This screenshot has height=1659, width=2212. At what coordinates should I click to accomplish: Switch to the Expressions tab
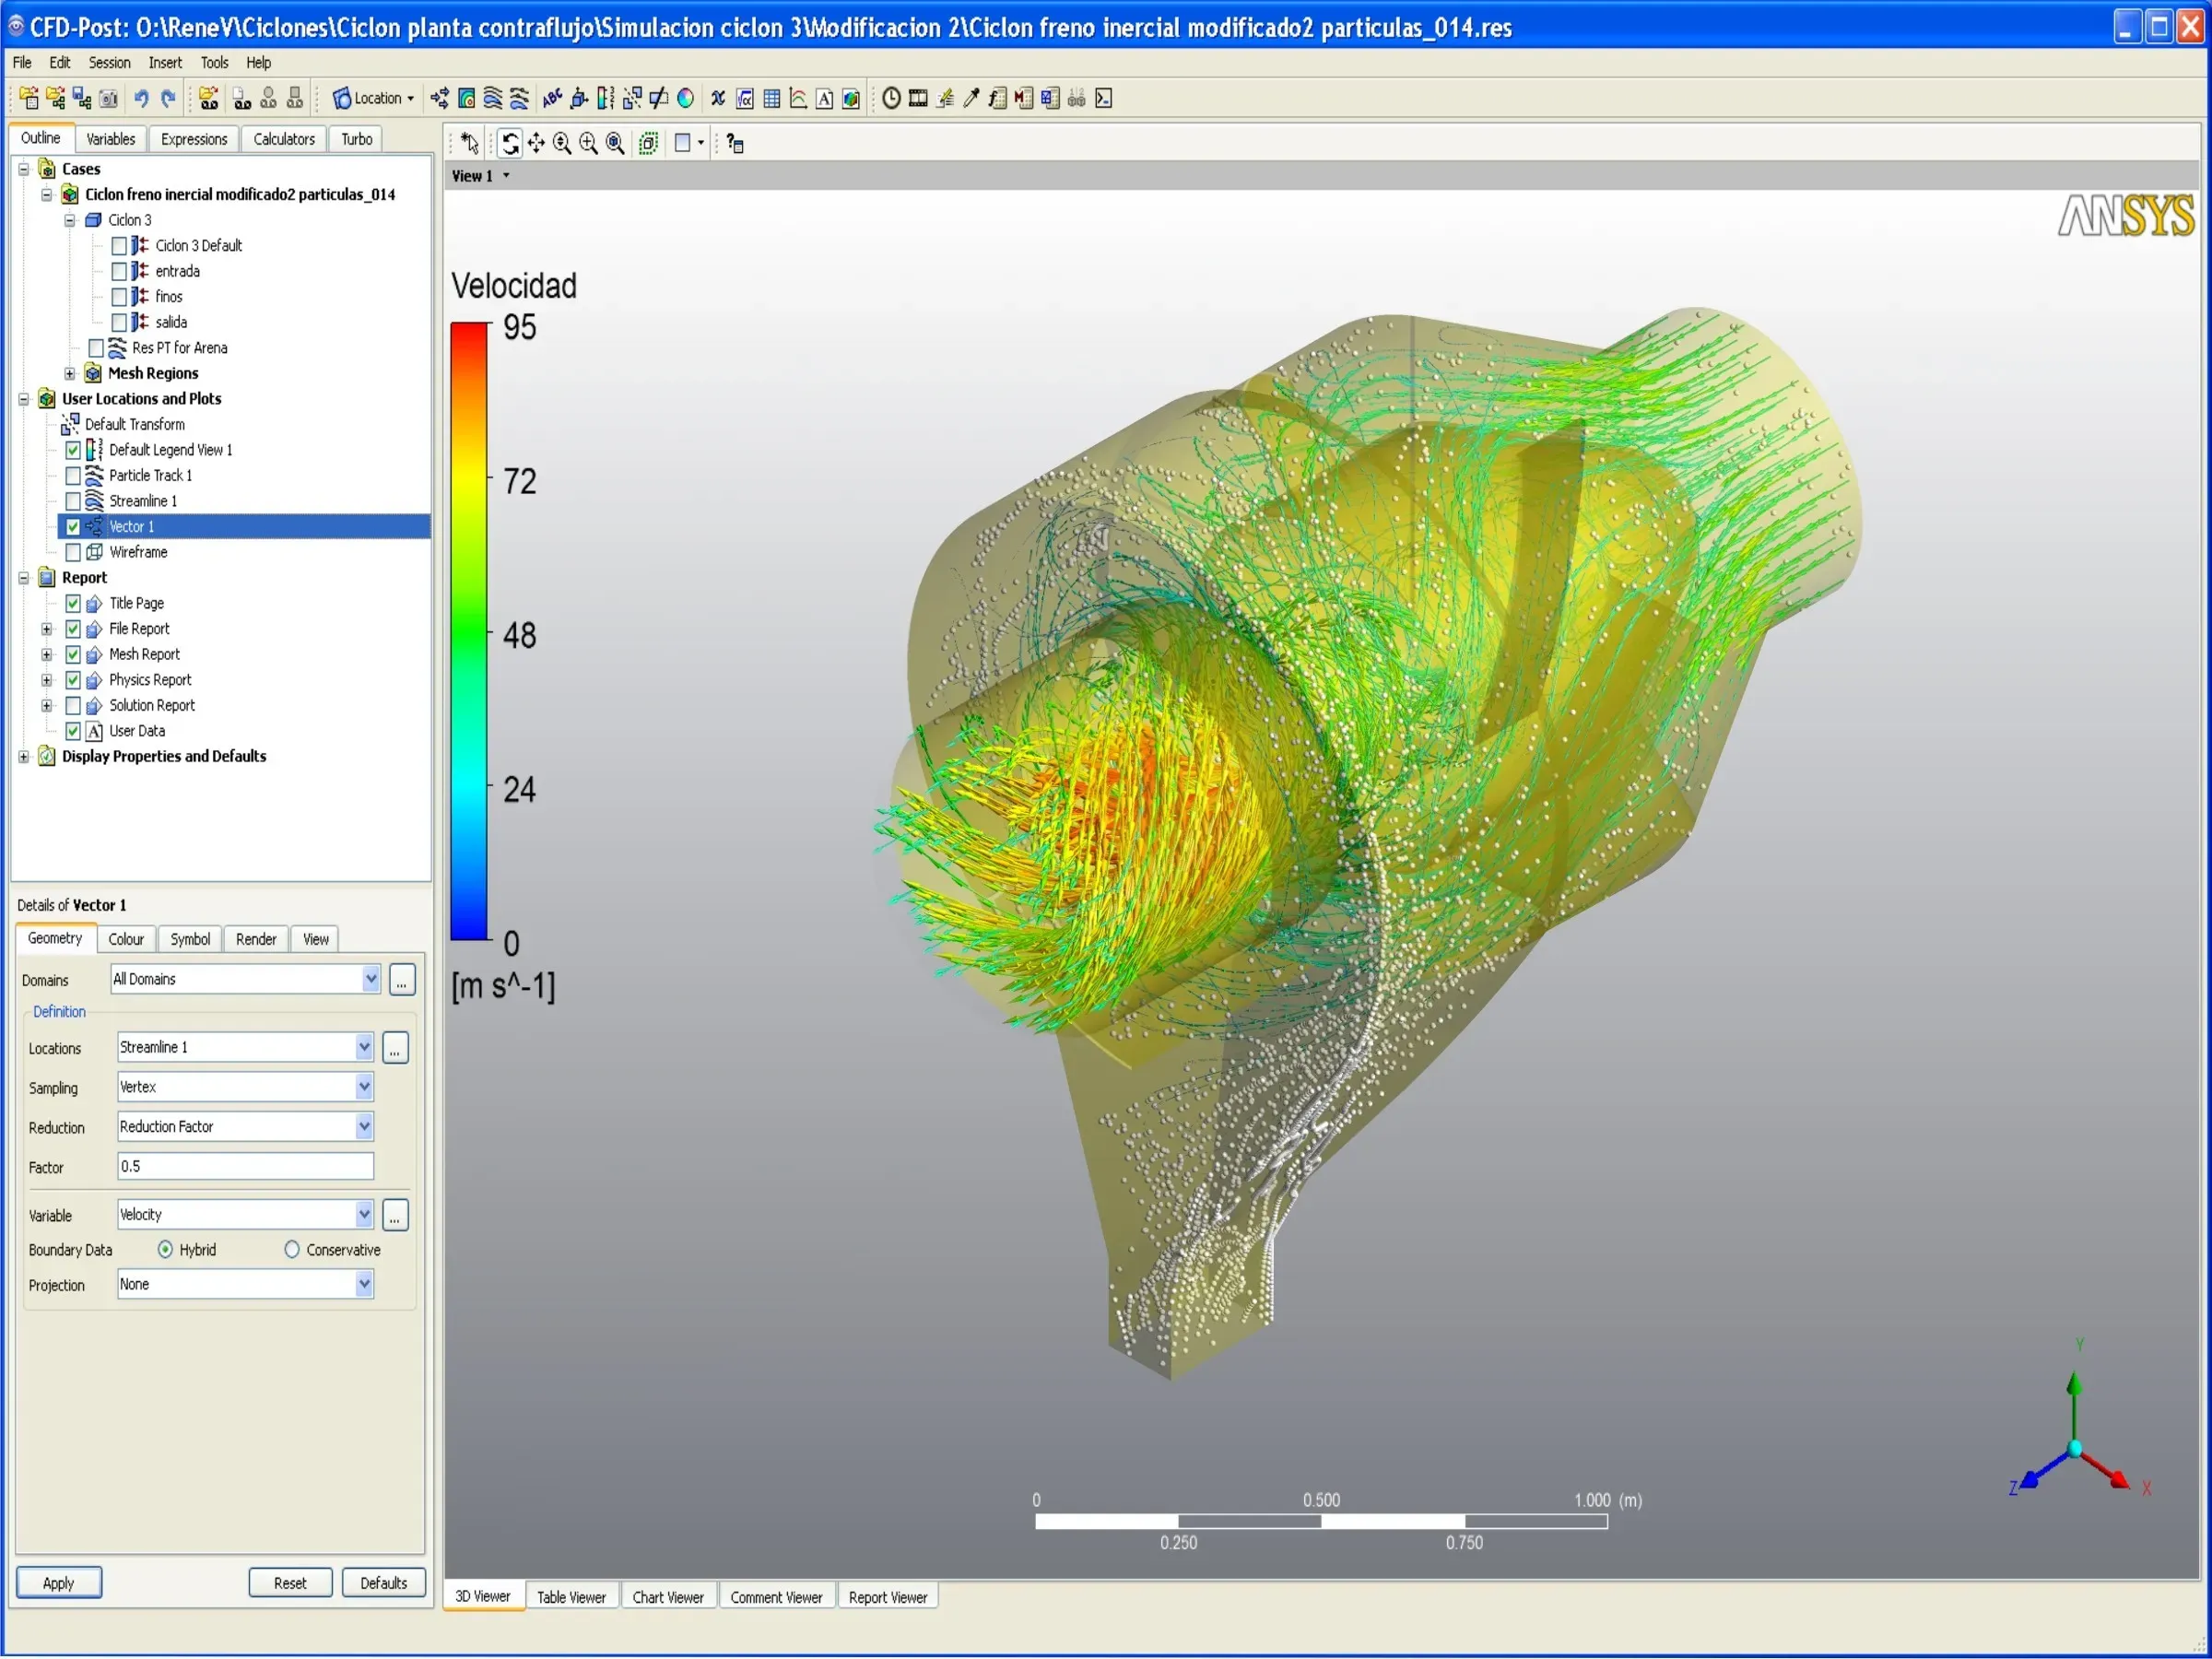(x=194, y=139)
